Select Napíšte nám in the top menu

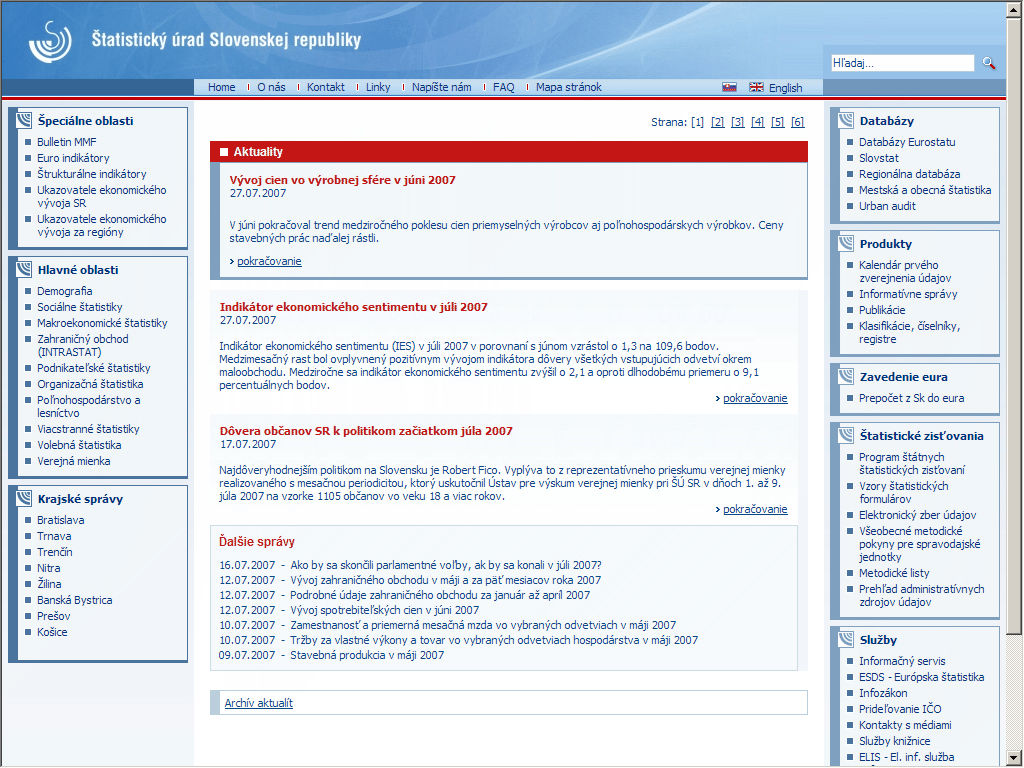[x=441, y=87]
